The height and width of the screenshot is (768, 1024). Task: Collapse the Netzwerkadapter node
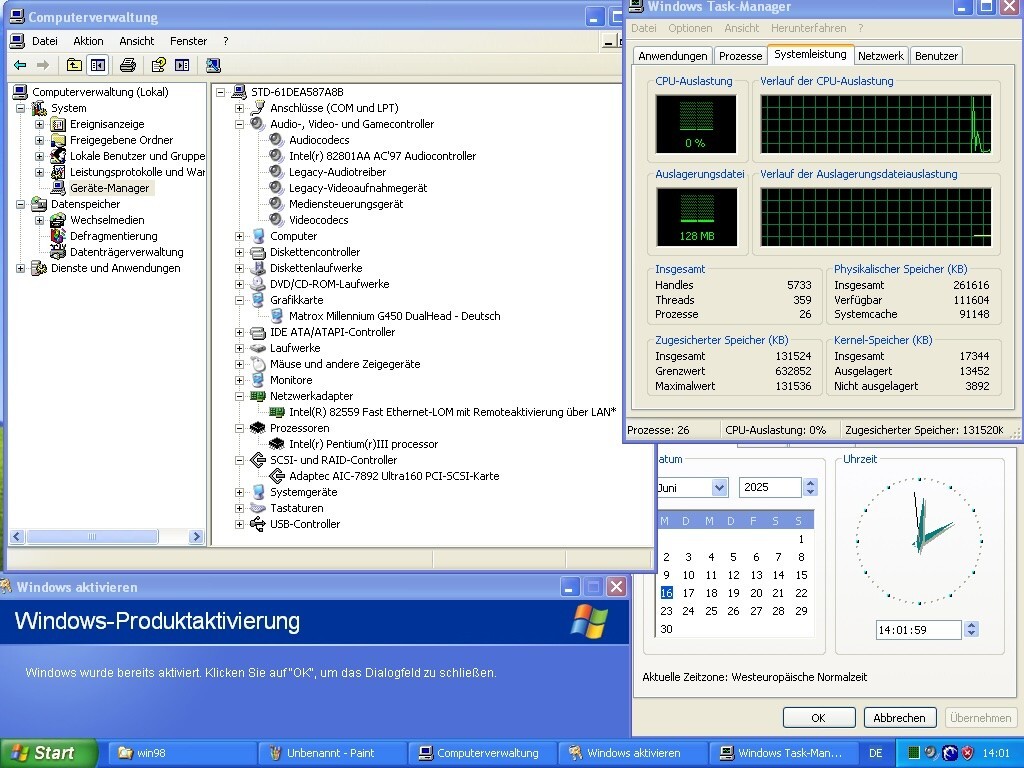240,396
